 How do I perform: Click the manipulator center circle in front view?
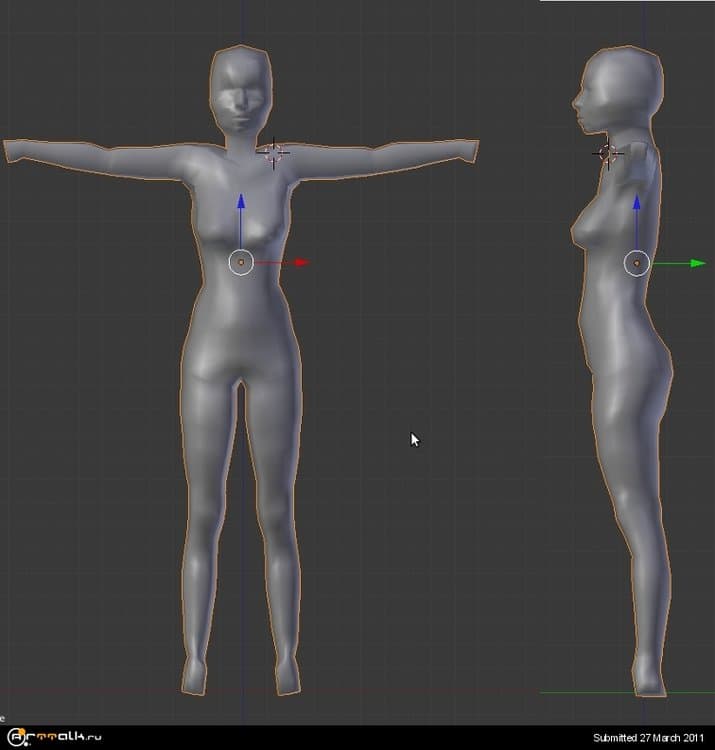click(x=241, y=262)
